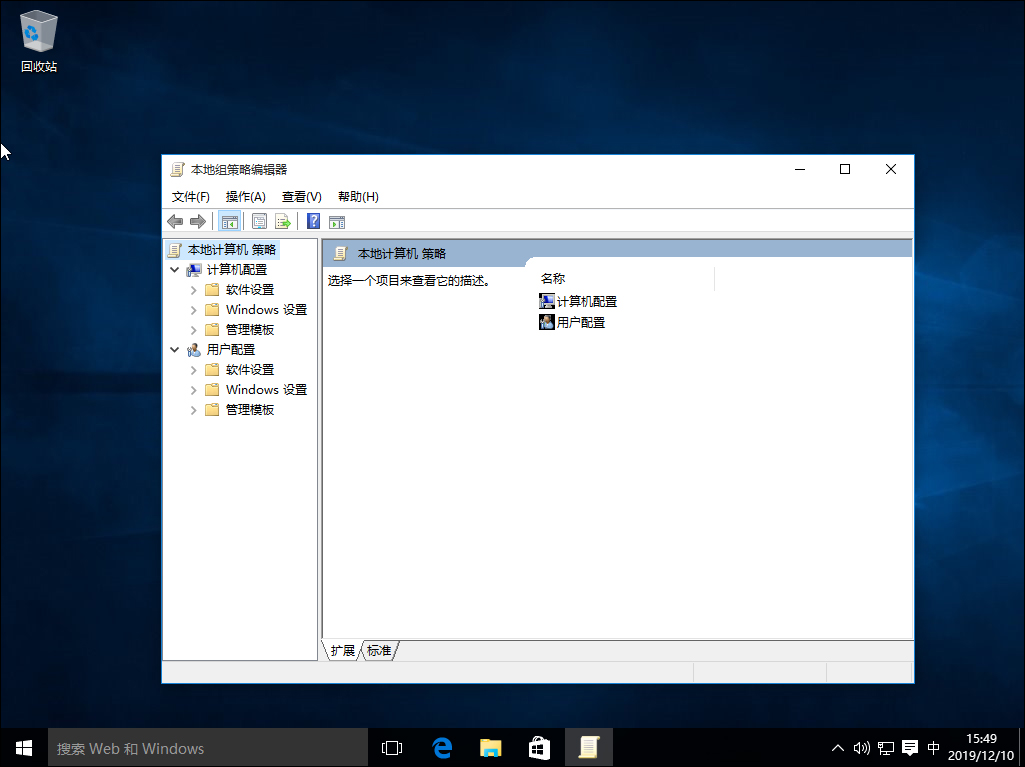1025x767 pixels.
Task: Launch Microsoft Edge from the taskbar
Action: click(441, 747)
